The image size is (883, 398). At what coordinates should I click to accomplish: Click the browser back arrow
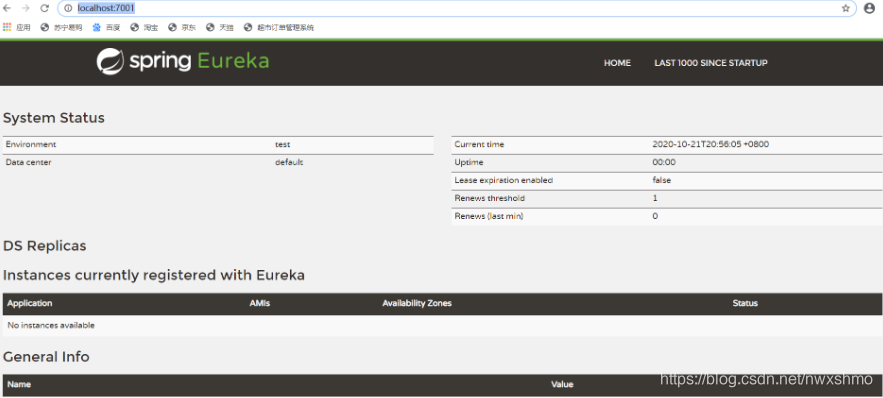[x=7, y=8]
